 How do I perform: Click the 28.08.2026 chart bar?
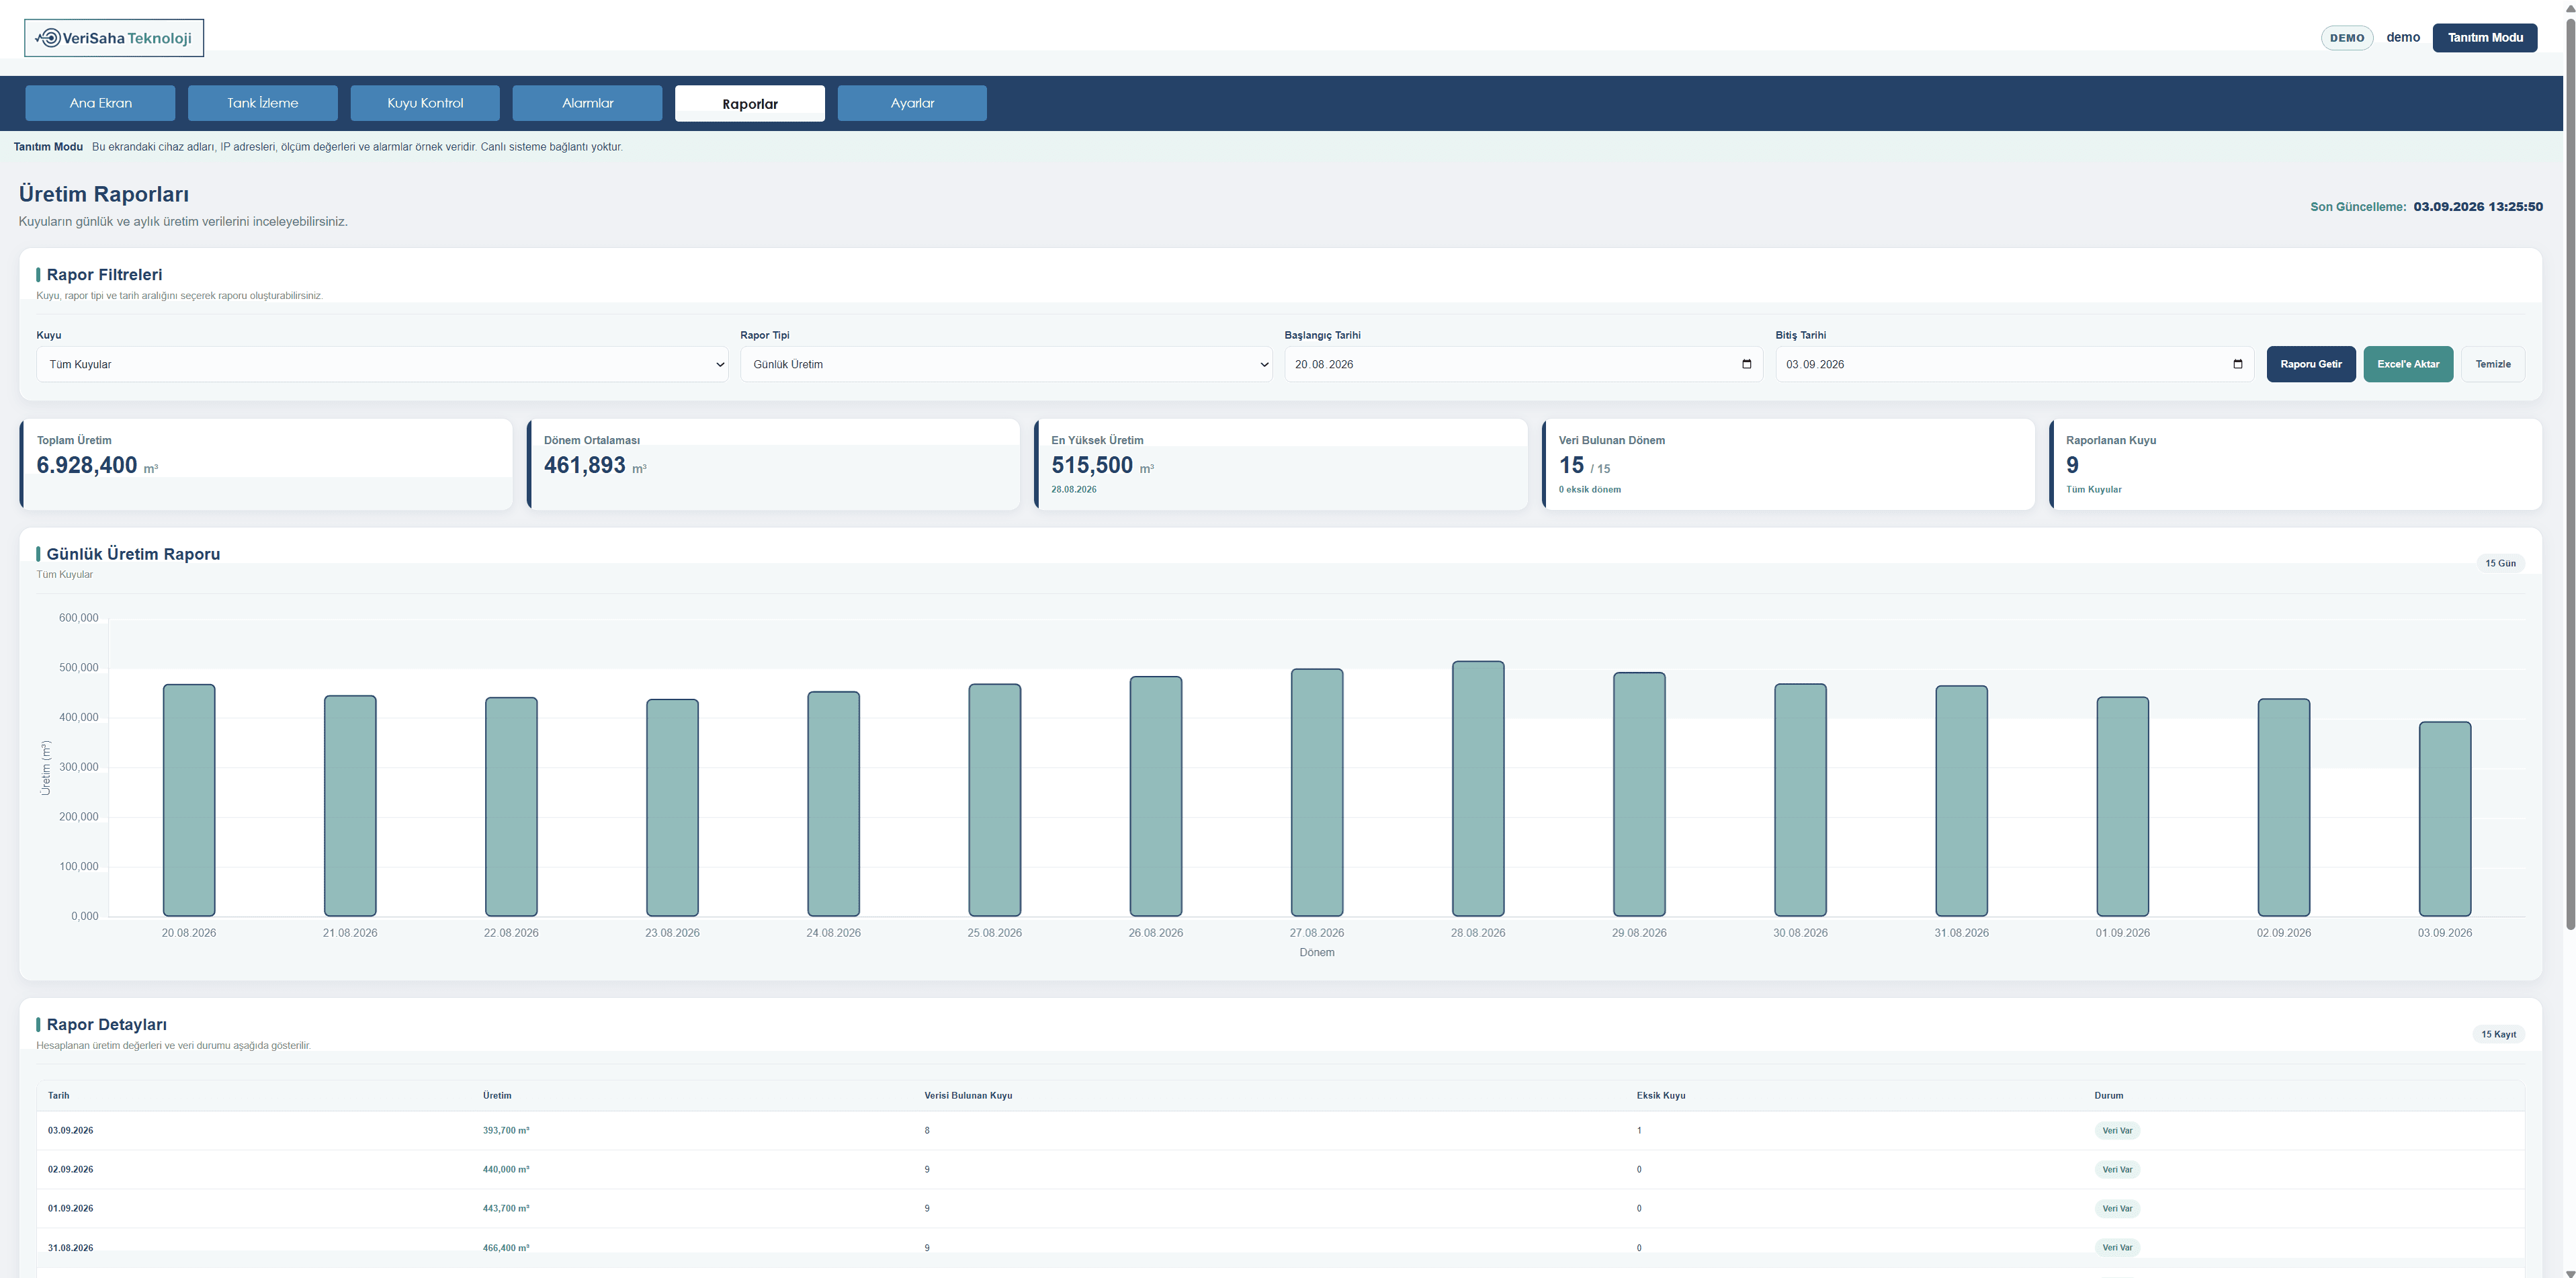[1478, 789]
